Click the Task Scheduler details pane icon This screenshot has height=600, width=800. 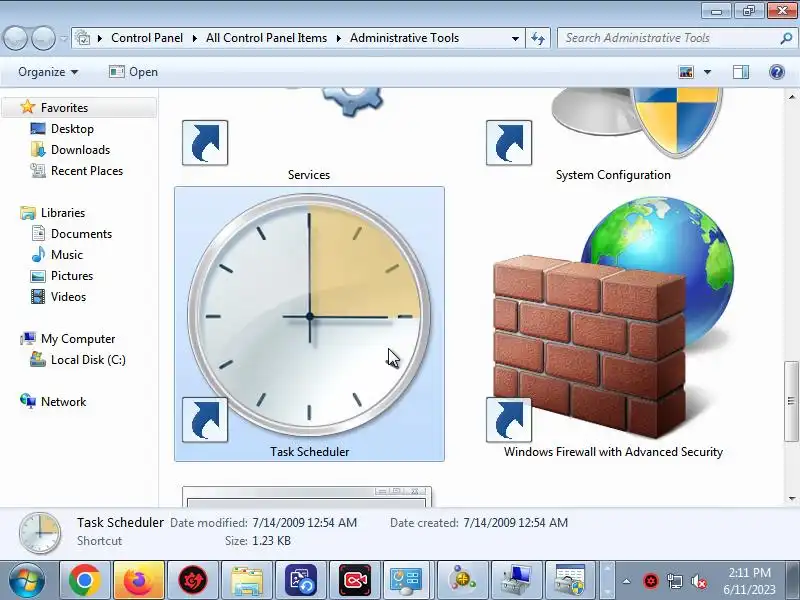coord(40,533)
